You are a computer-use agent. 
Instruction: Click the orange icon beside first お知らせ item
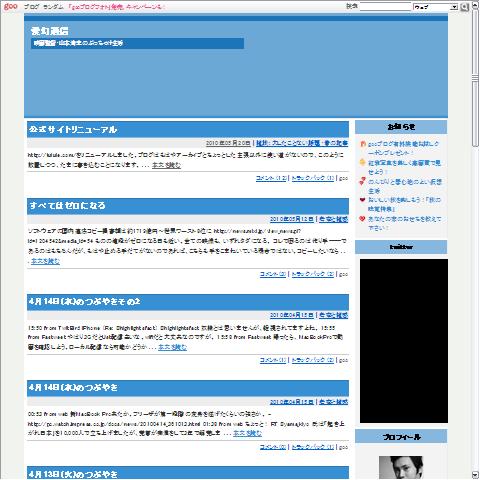[x=363, y=144]
